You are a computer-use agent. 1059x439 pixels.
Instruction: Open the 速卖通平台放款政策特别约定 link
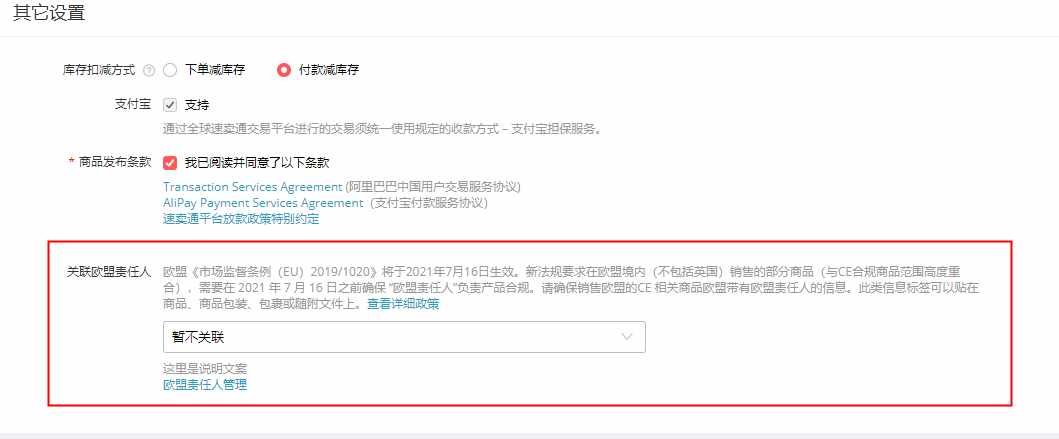(241, 219)
